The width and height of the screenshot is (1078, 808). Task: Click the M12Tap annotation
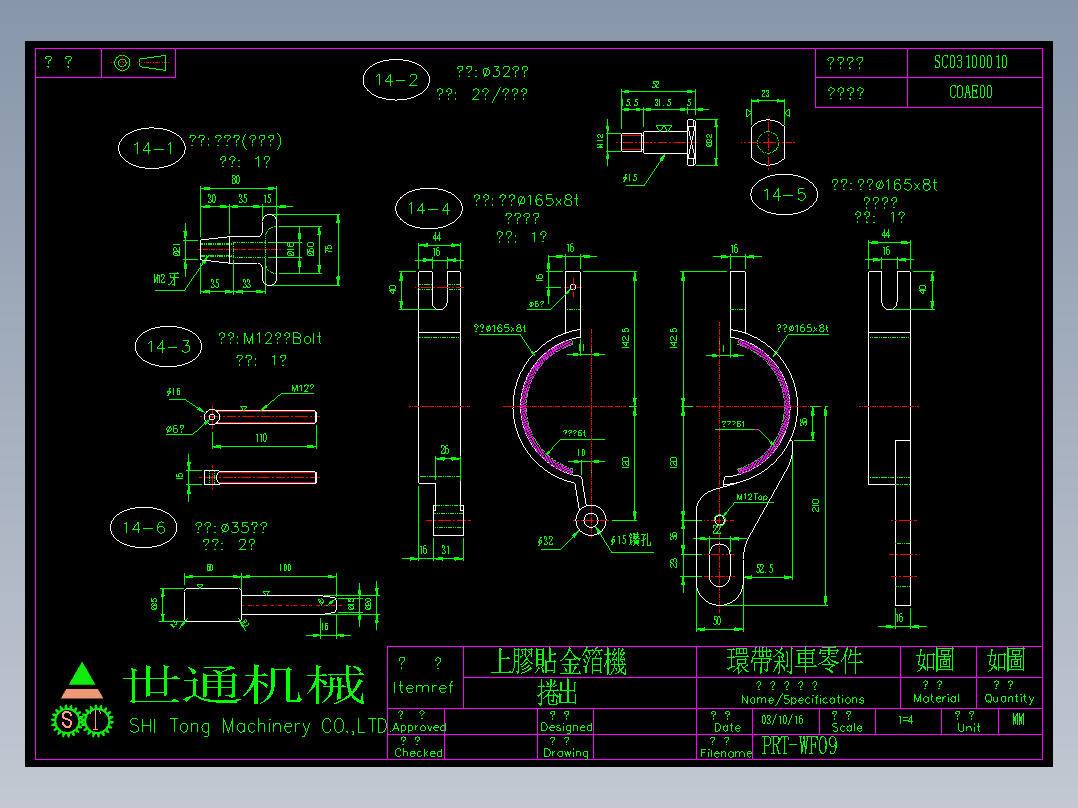click(751, 496)
